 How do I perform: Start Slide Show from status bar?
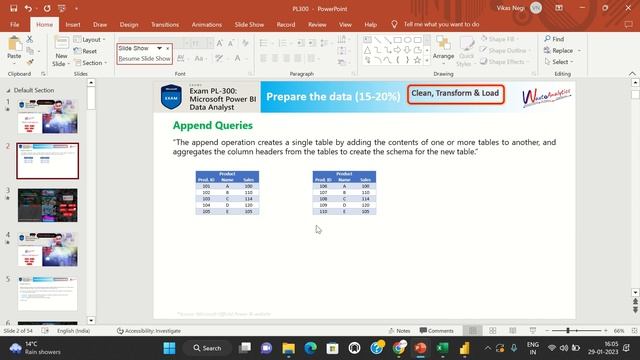(x=533, y=331)
